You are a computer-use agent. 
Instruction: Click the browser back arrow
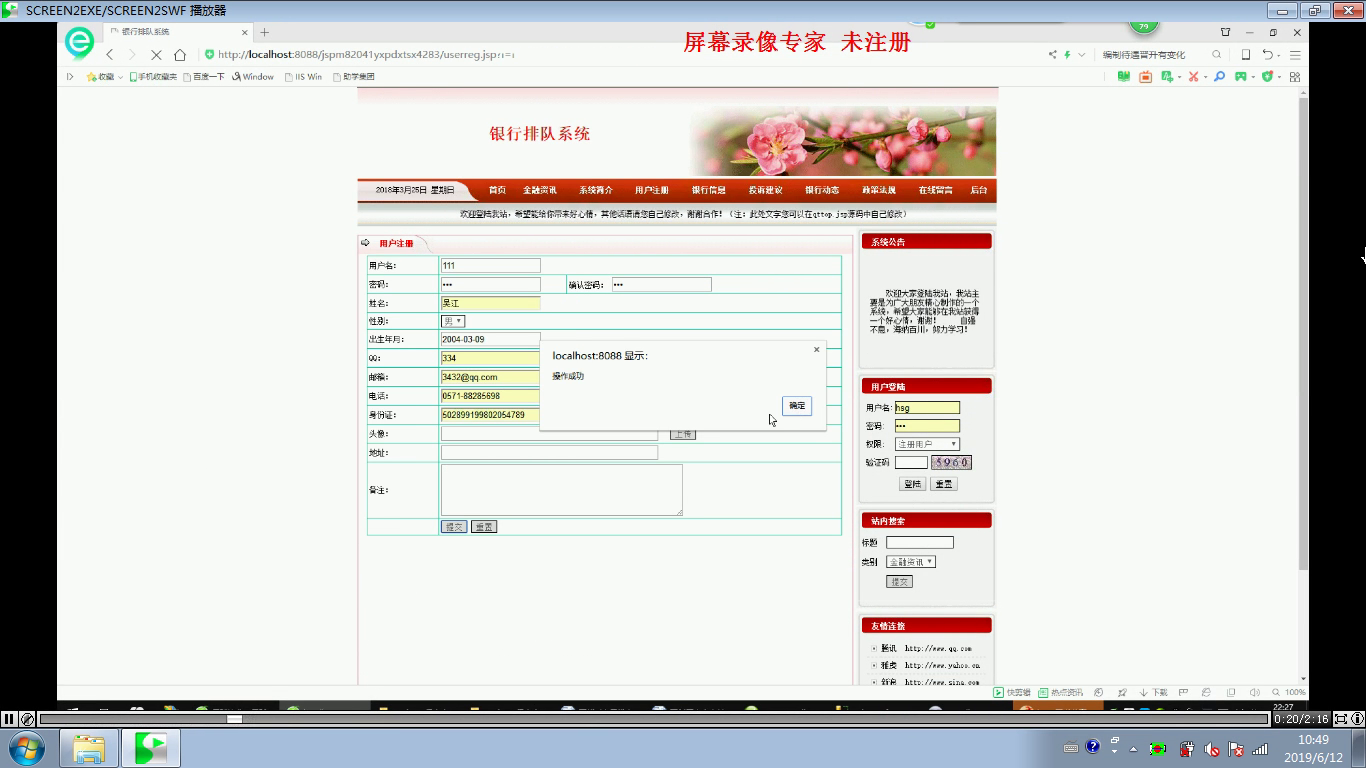[x=110, y=55]
